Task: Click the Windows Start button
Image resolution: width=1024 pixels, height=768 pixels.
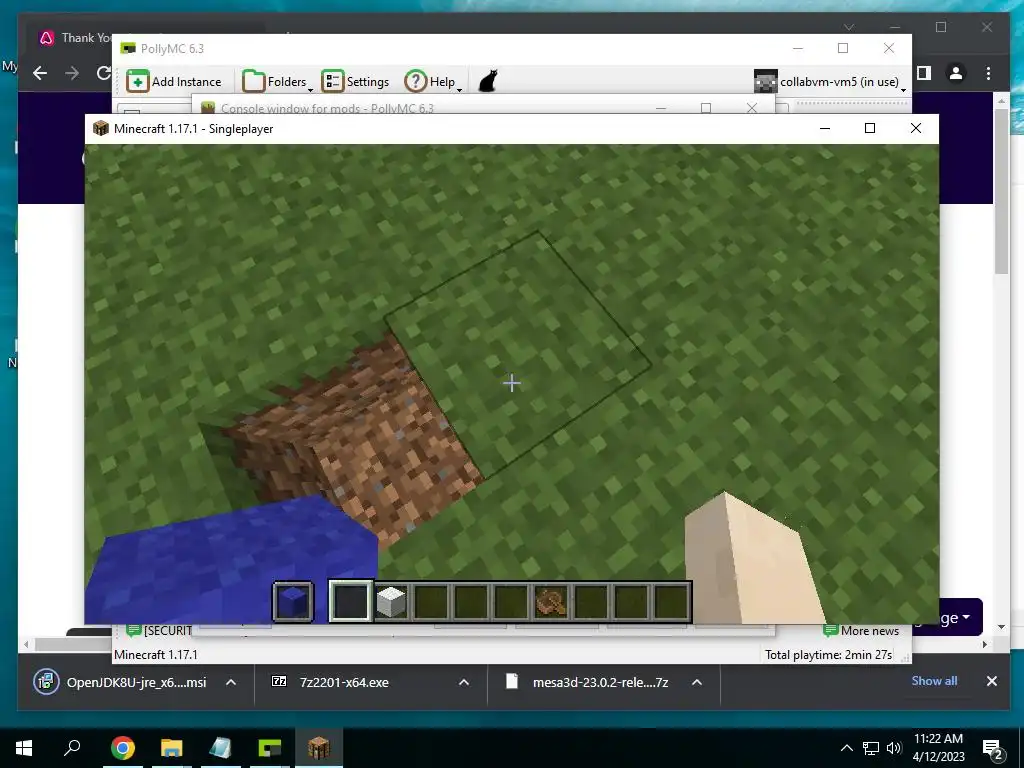Action: tap(24, 748)
